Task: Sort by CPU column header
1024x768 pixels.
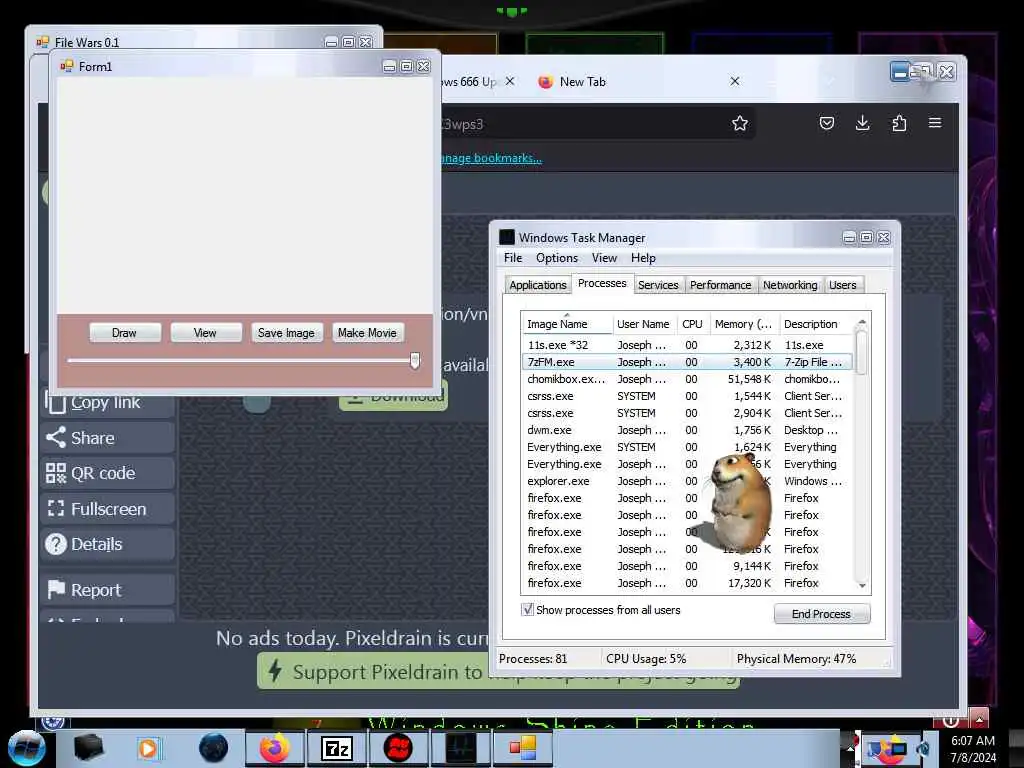Action: (692, 324)
